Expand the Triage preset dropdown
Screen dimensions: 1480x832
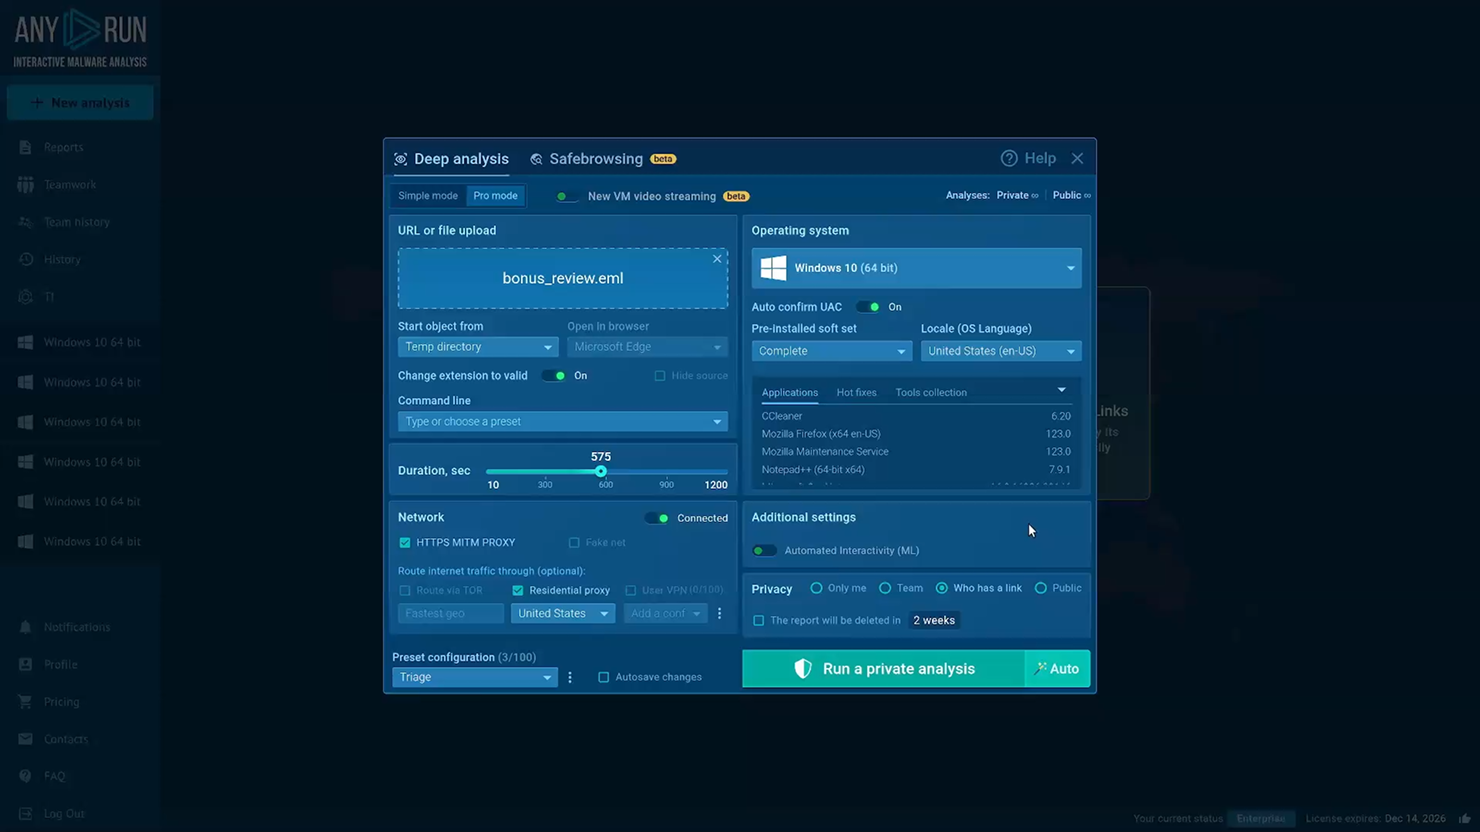[x=474, y=677]
